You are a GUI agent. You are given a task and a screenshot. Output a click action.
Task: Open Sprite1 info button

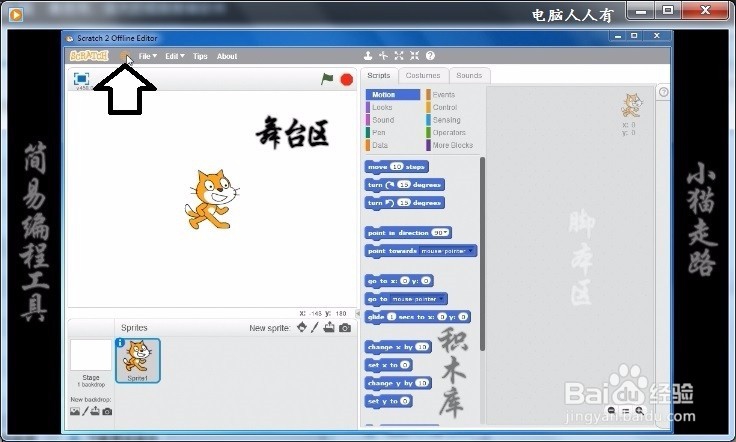[120, 343]
